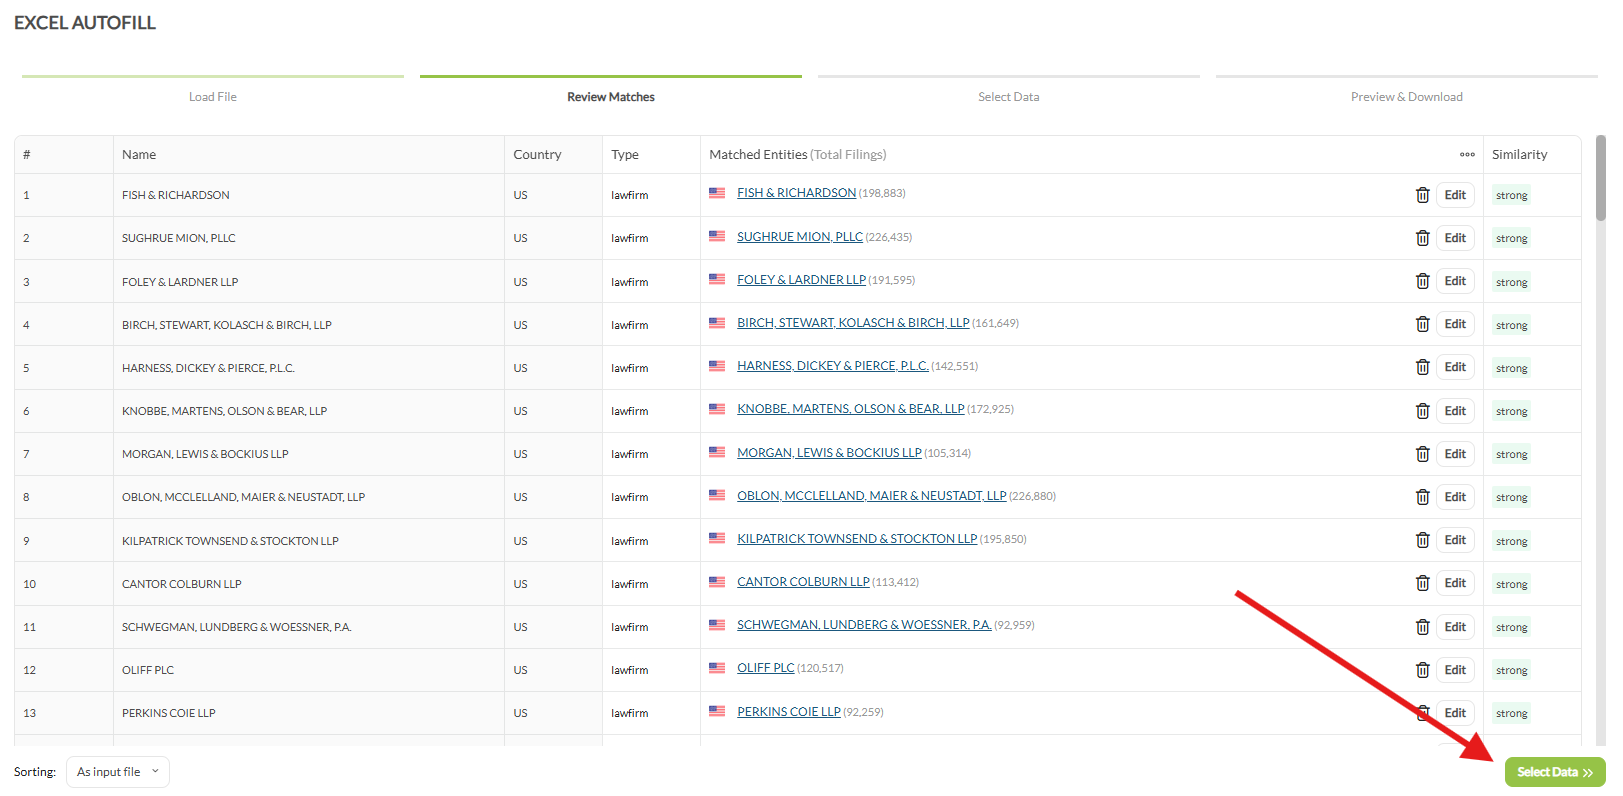The image size is (1623, 796).
Task: Open the SUGHRUE MION, PLLC entity link
Action: point(800,237)
